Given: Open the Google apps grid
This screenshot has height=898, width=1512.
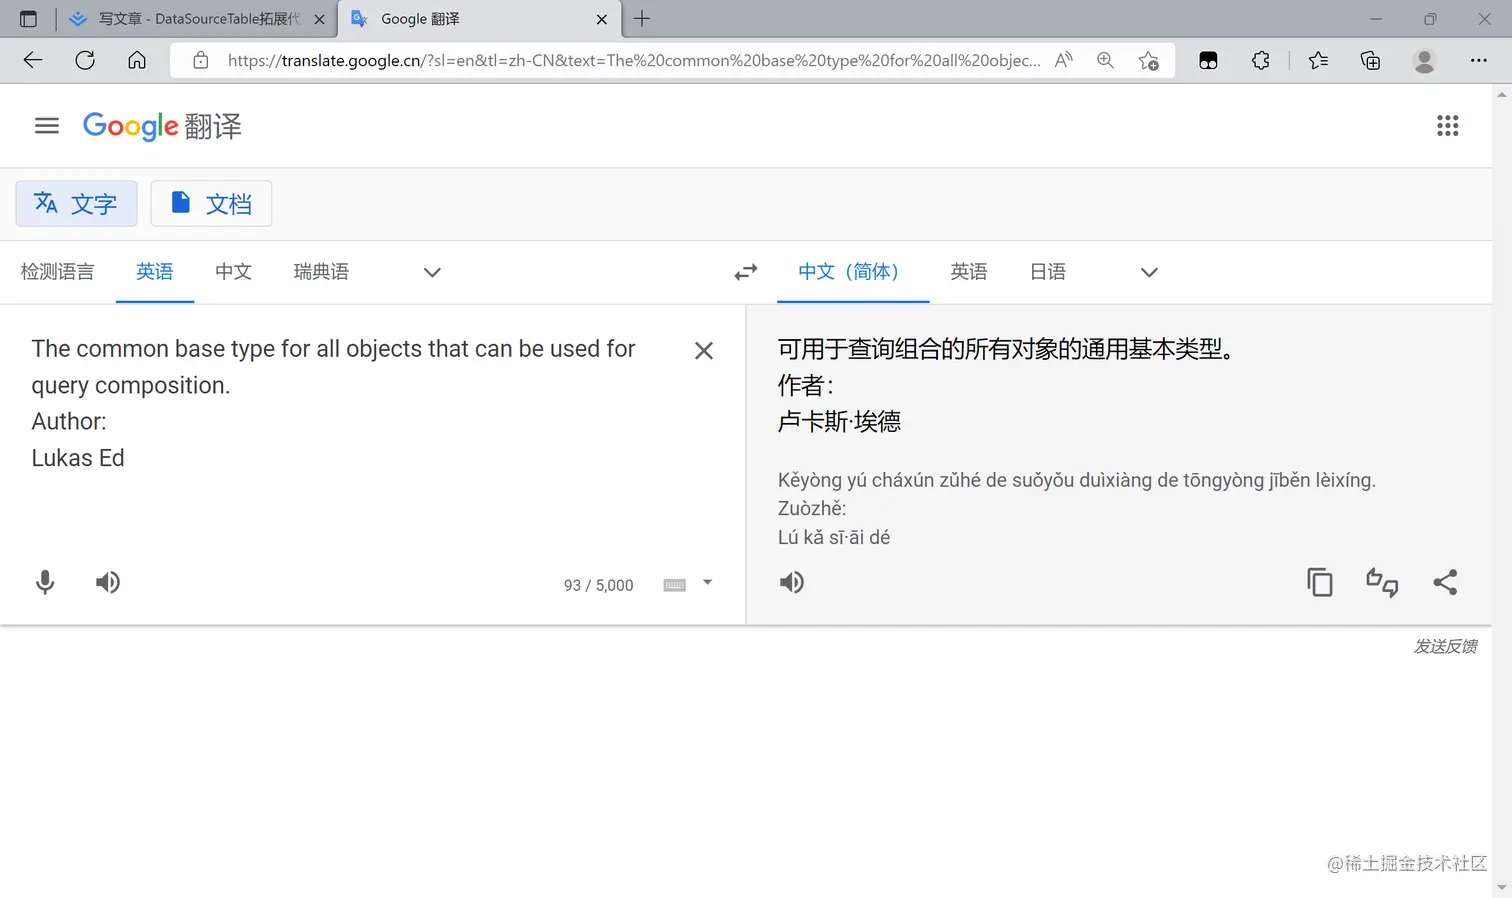Looking at the screenshot, I should [x=1447, y=126].
